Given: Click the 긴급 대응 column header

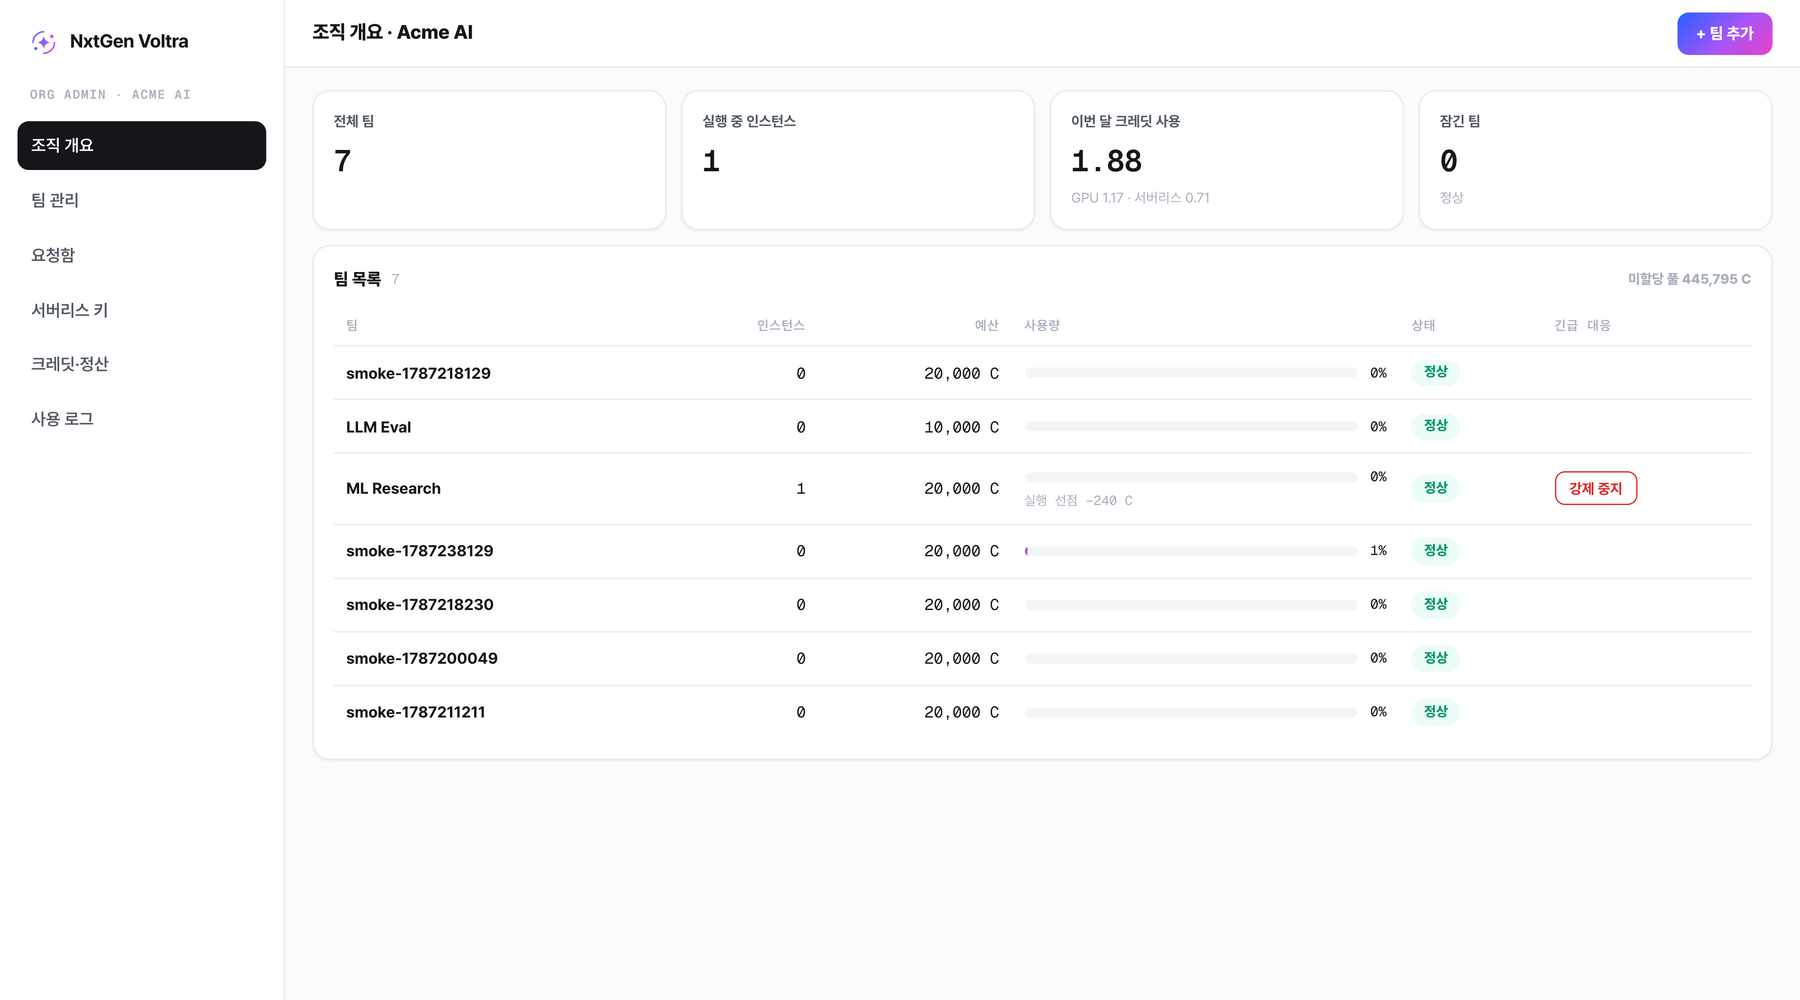Looking at the screenshot, I should [x=1582, y=325].
